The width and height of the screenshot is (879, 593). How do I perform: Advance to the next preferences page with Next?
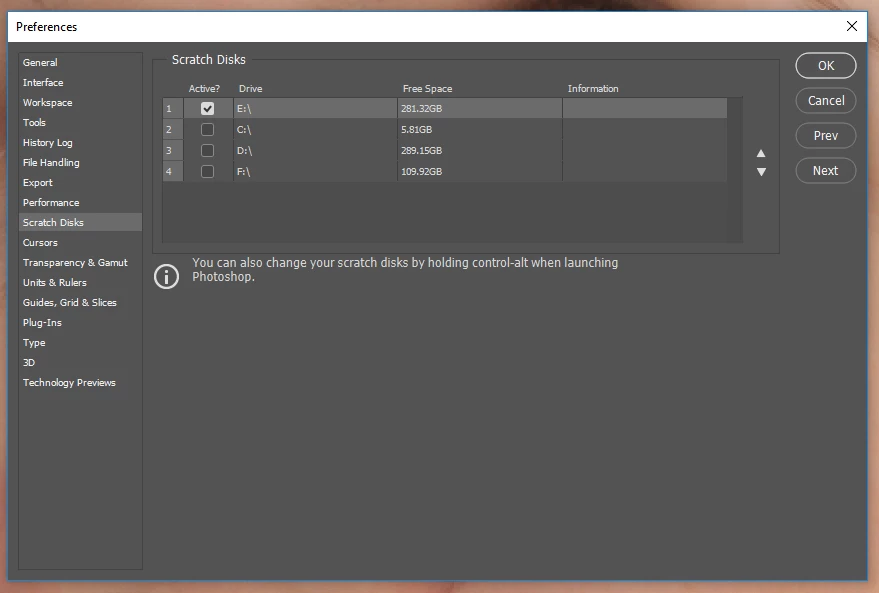[826, 171]
